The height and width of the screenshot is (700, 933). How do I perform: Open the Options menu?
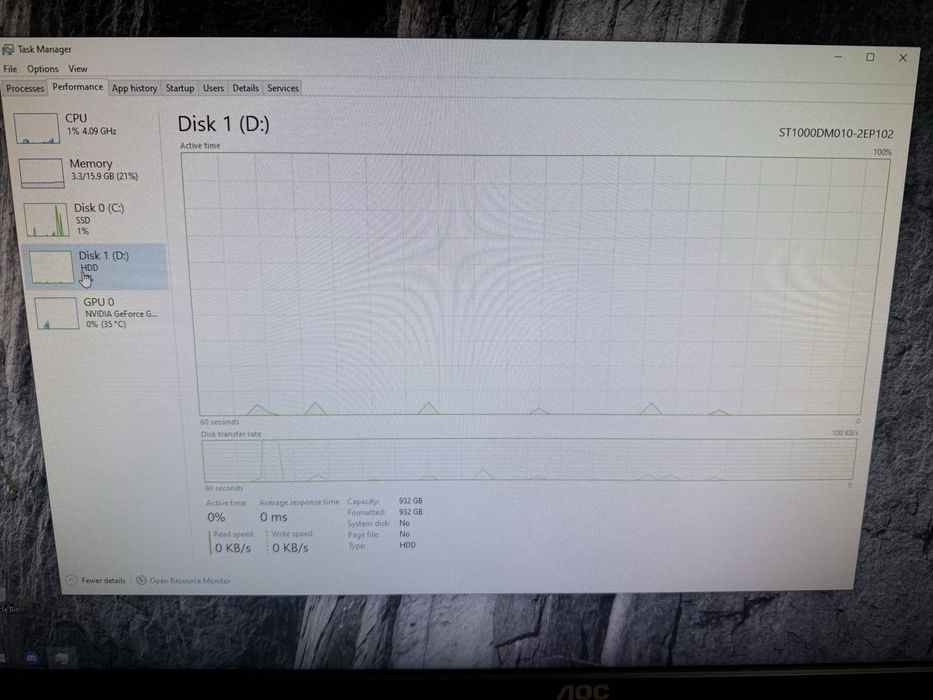pyautogui.click(x=43, y=69)
